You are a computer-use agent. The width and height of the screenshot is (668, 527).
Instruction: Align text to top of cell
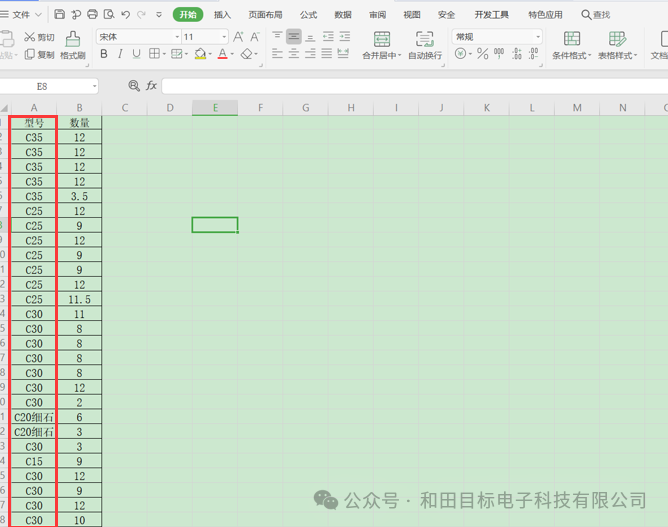277,36
